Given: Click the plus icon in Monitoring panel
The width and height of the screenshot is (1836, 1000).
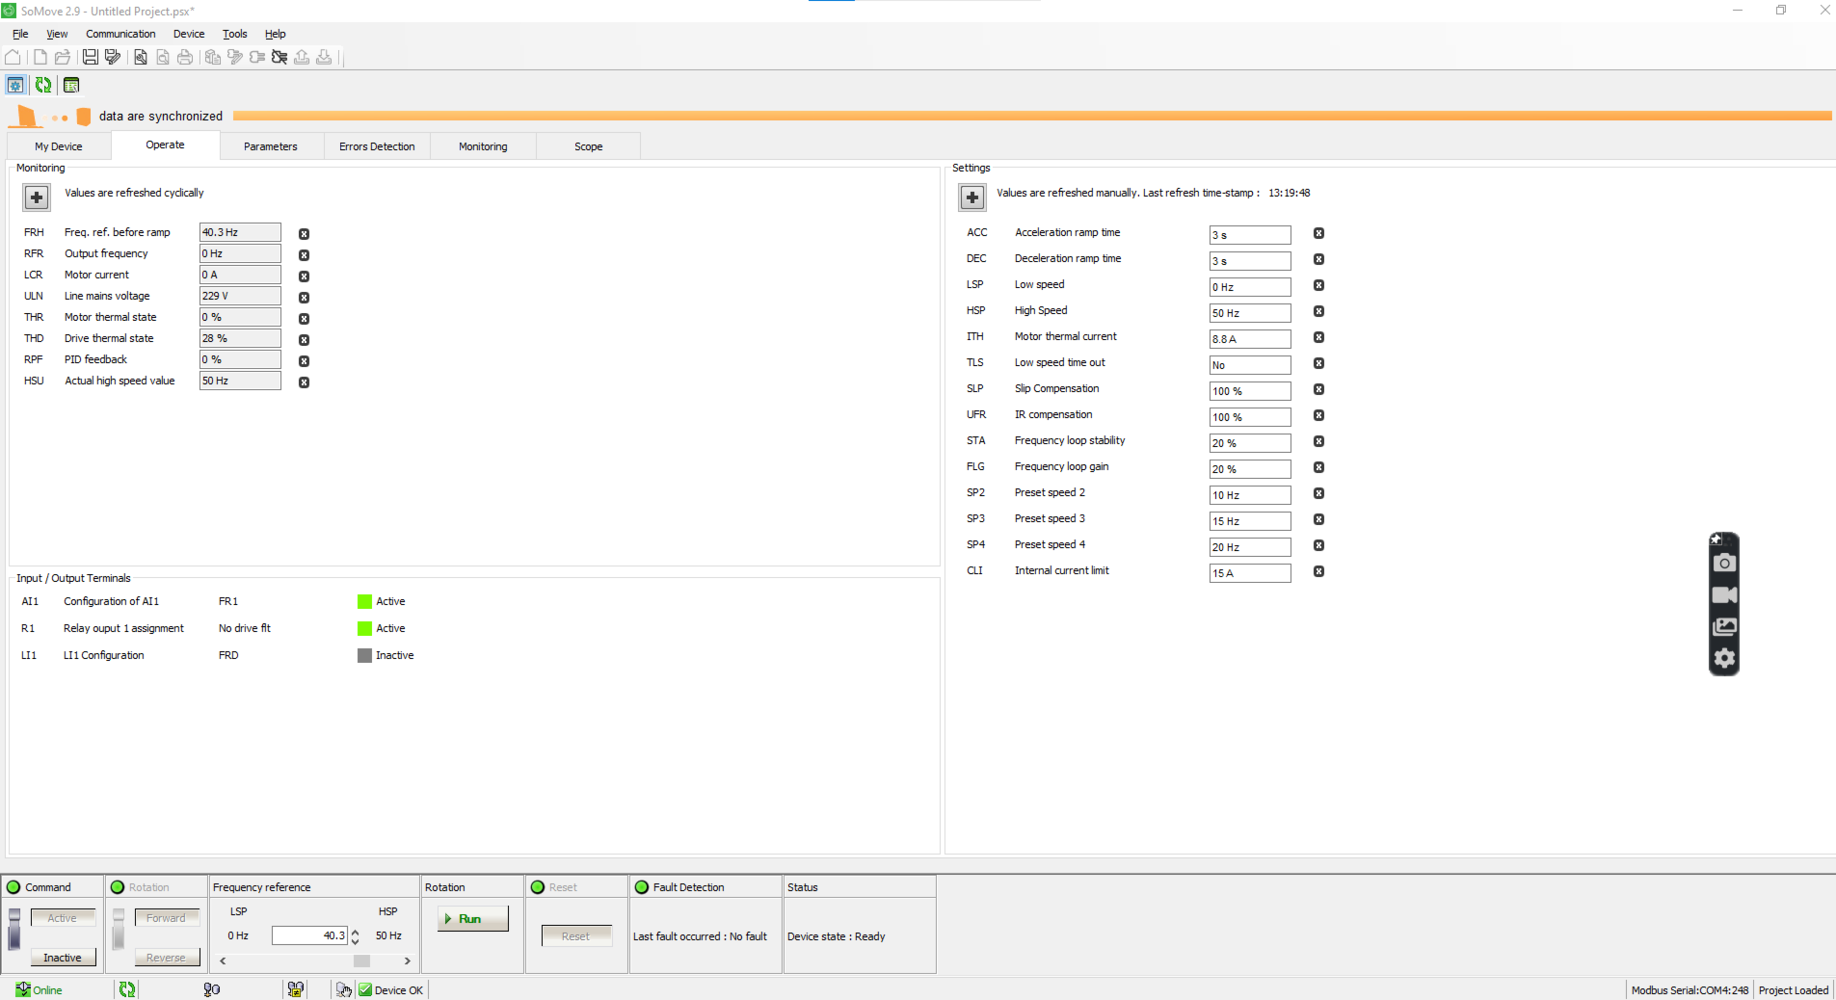Looking at the screenshot, I should 36,197.
